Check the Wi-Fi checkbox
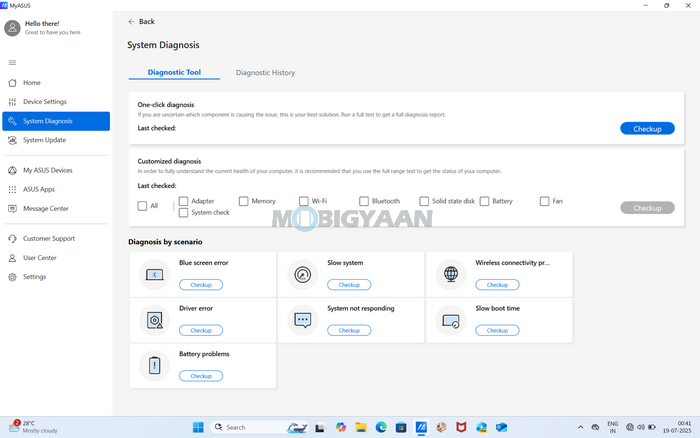This screenshot has height=438, width=700. [x=304, y=201]
